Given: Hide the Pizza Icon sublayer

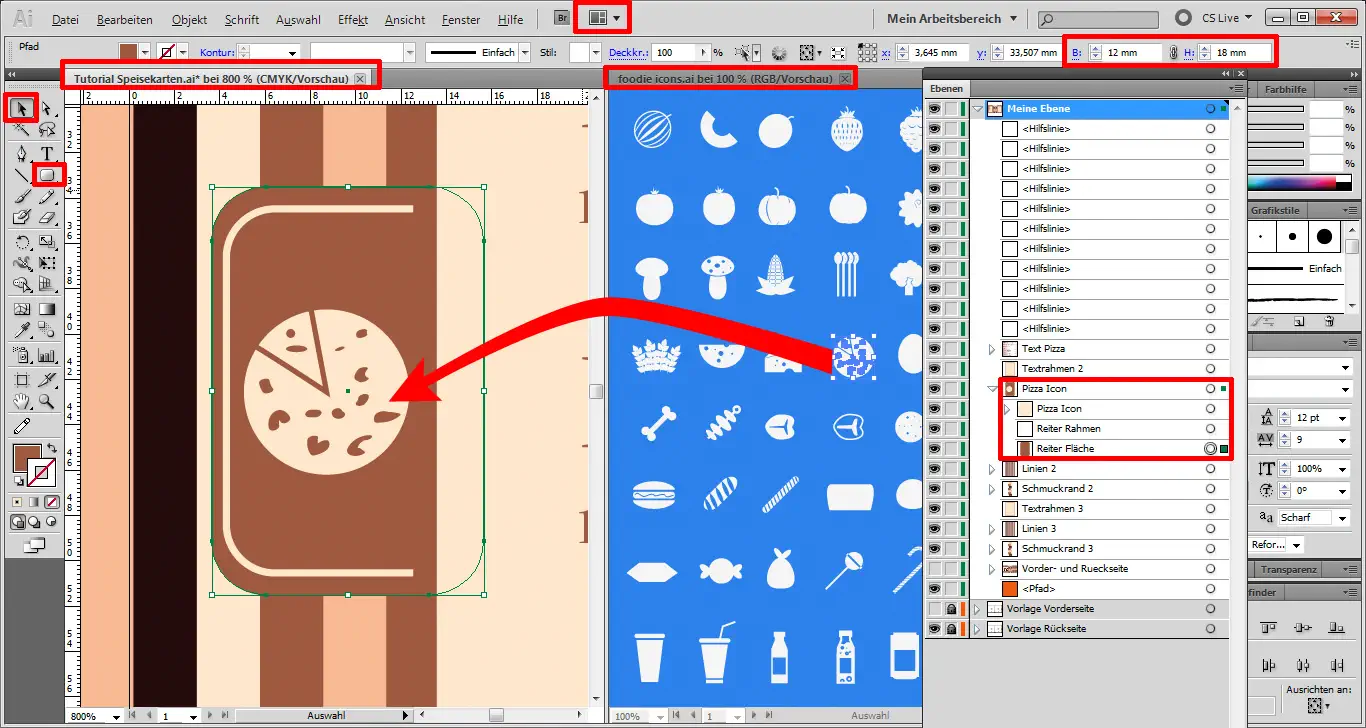Looking at the screenshot, I should (936, 408).
